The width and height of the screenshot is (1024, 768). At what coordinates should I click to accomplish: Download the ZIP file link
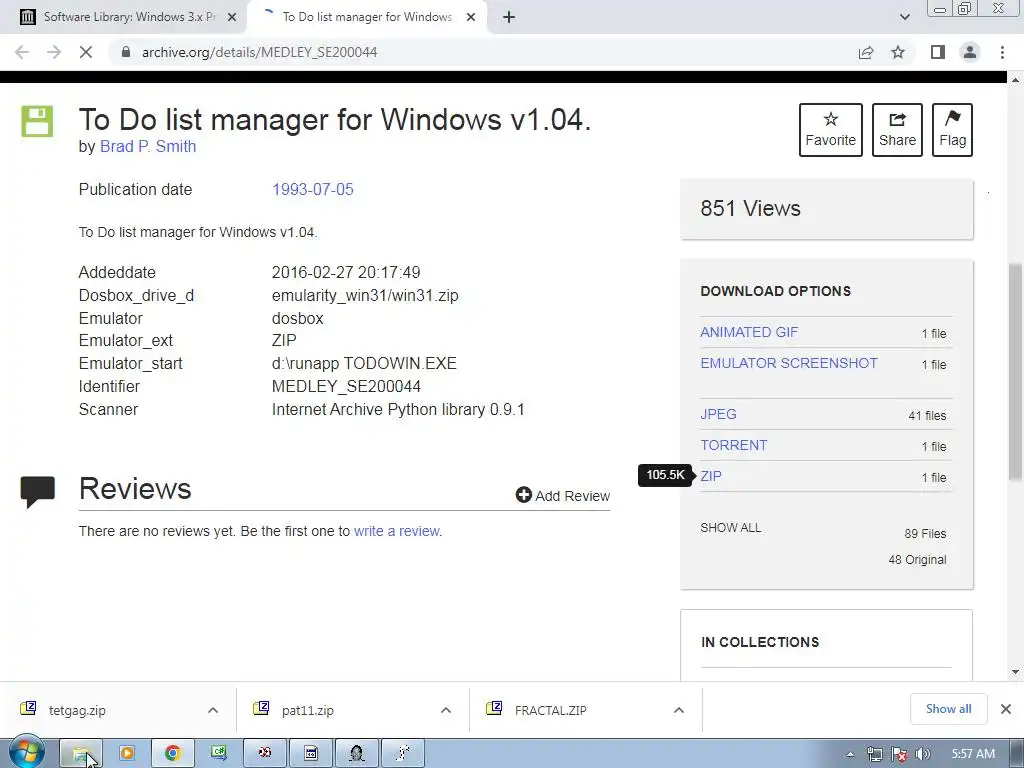[x=711, y=476]
